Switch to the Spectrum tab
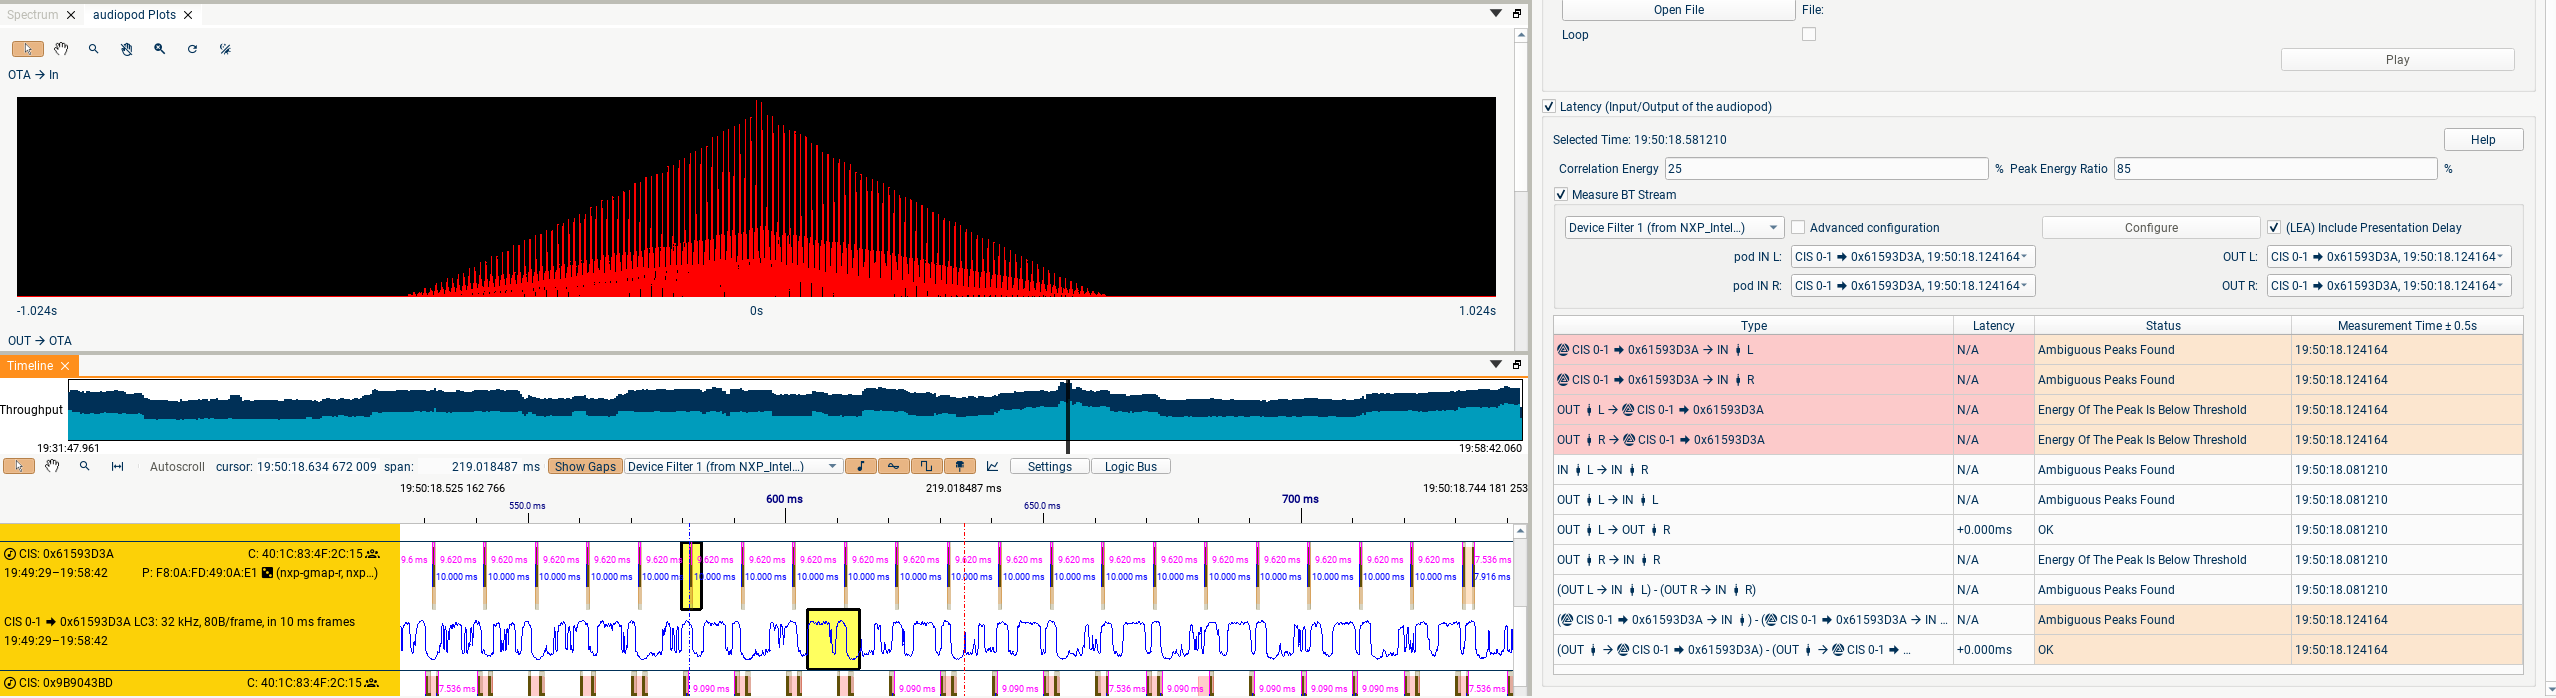Viewport: 2556px width, 698px height. click(x=33, y=15)
